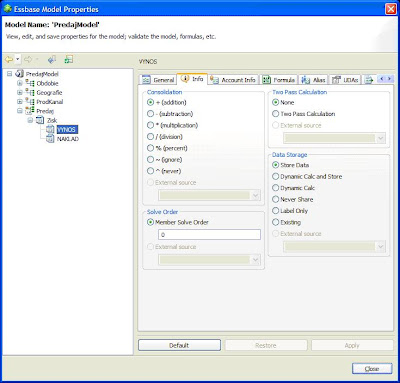The image size is (400, 383).
Task: Expand the Geografie tree node
Action: click(x=20, y=92)
